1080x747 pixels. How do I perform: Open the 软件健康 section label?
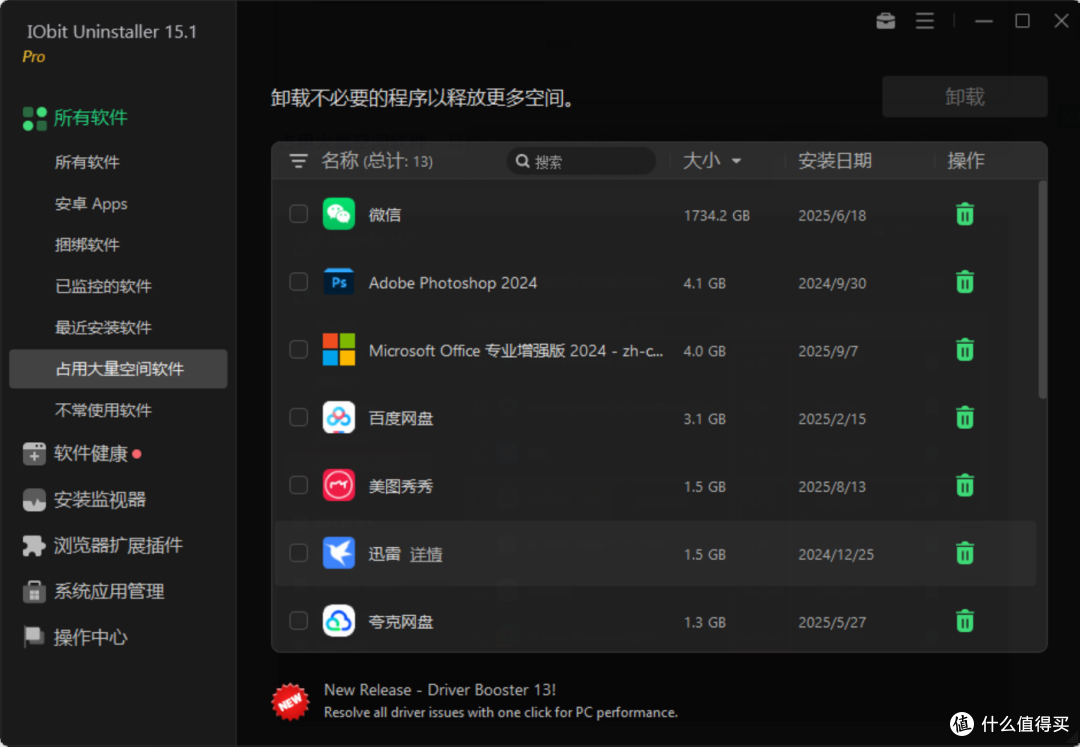91,454
